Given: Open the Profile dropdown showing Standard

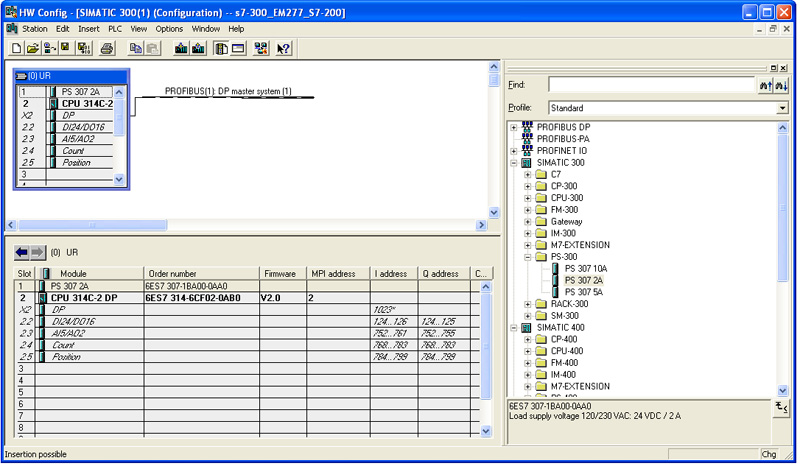Looking at the screenshot, I should [782, 108].
